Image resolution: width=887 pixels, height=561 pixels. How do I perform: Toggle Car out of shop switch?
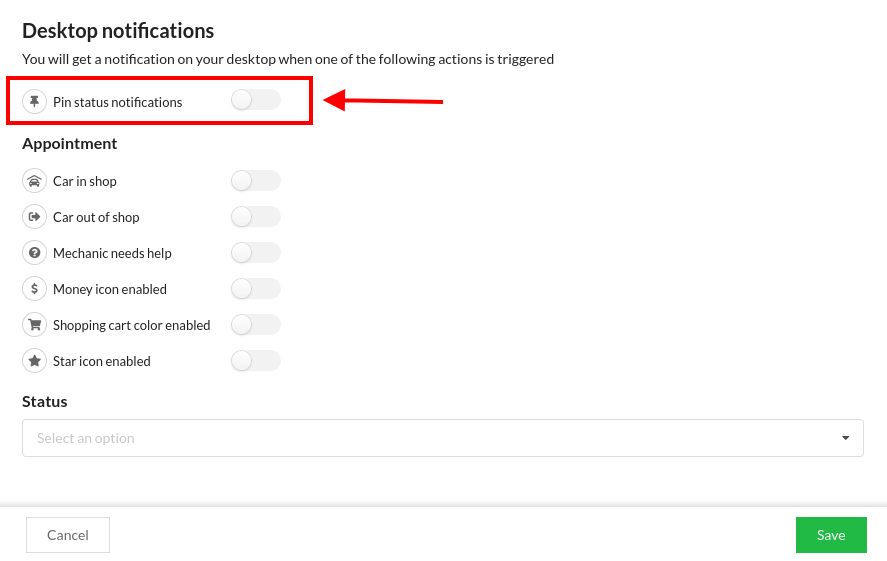255,217
